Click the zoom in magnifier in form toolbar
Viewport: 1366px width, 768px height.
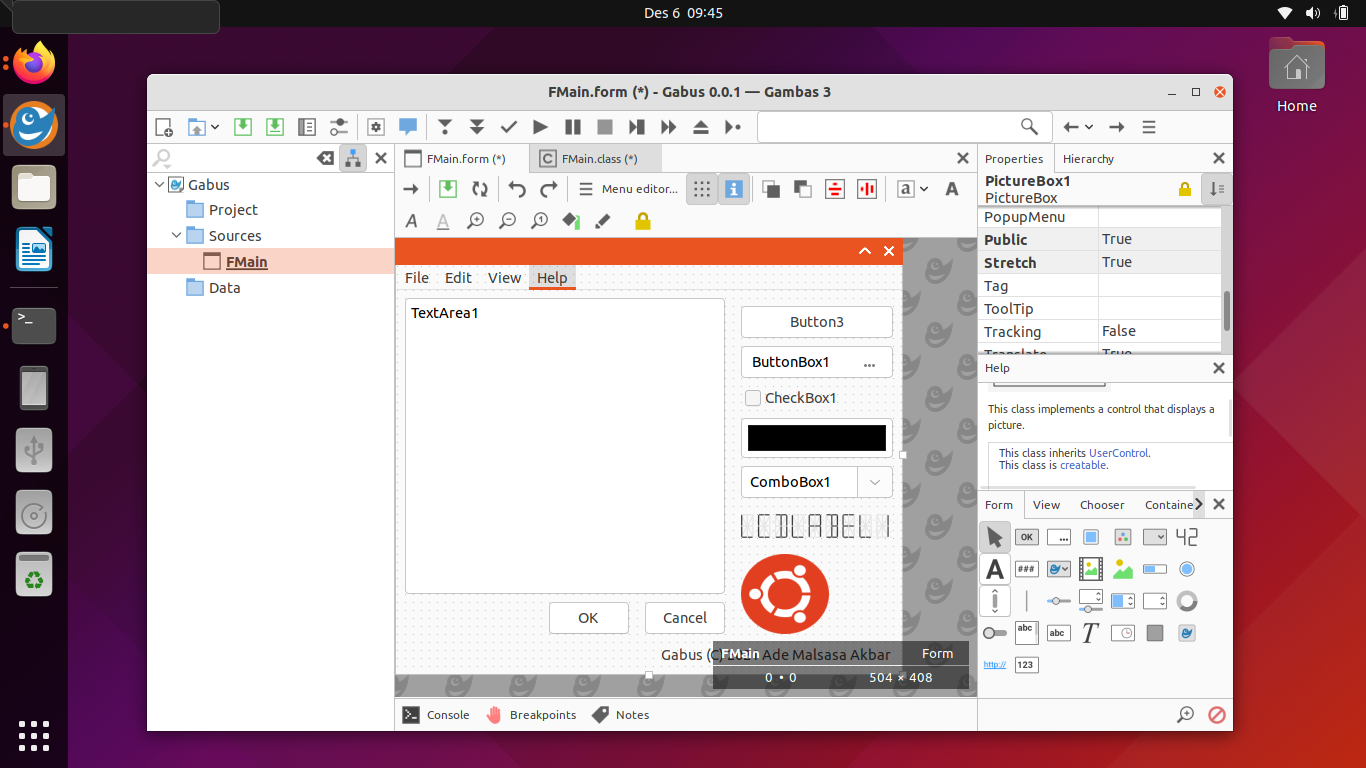[476, 221]
